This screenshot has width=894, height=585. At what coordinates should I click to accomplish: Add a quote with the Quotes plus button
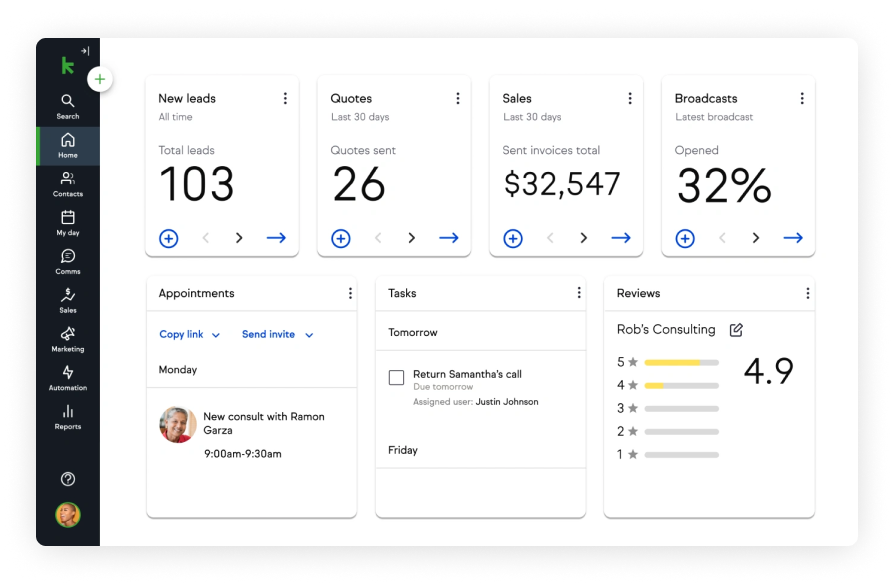coord(340,238)
